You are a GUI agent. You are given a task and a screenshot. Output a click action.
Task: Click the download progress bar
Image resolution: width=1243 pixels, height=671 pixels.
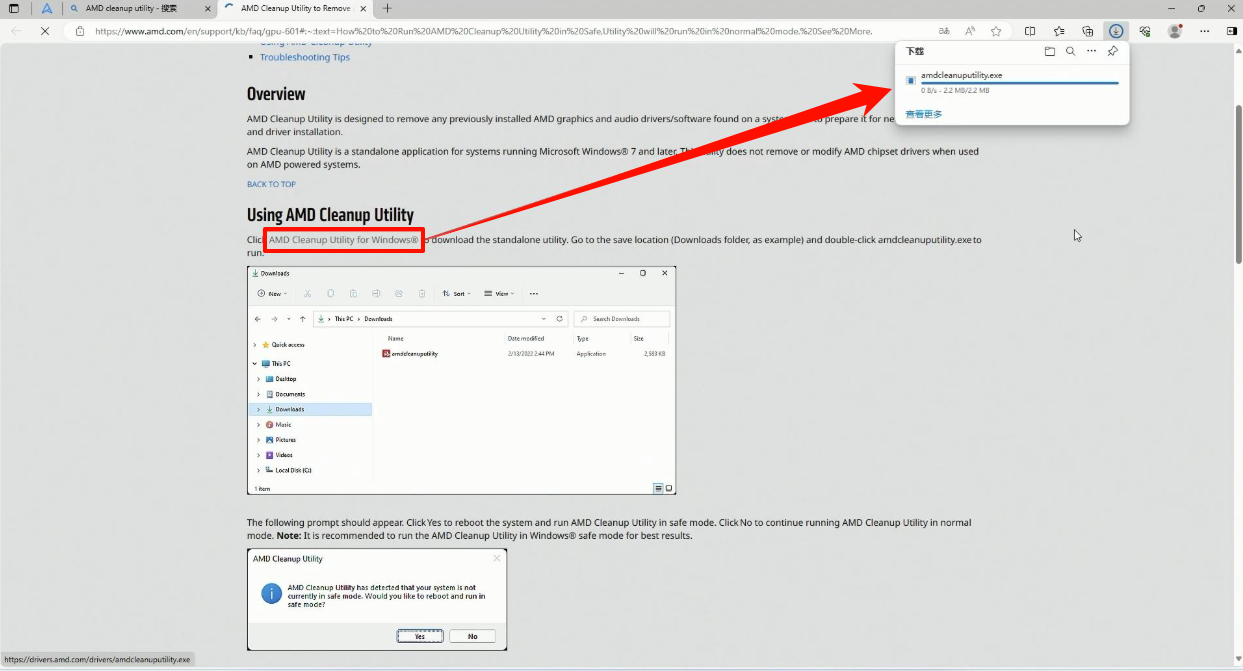pos(1020,83)
